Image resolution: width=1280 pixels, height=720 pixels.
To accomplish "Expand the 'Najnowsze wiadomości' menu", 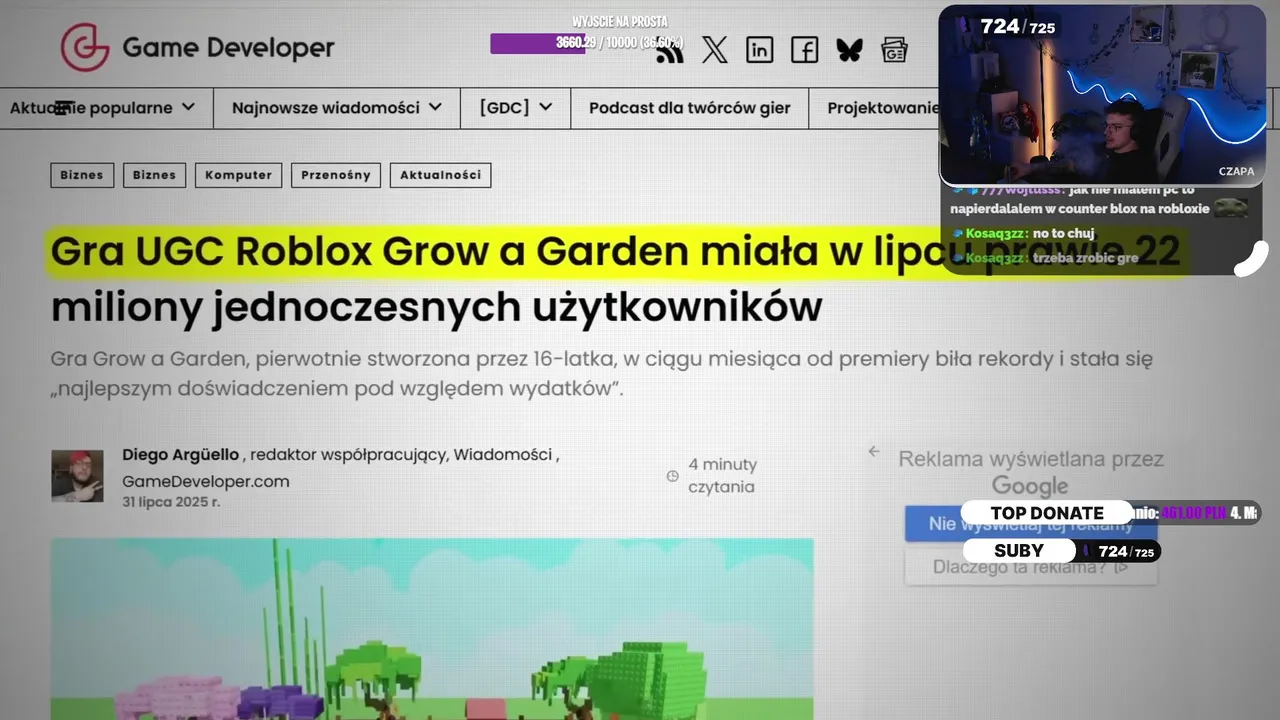I will (337, 107).
